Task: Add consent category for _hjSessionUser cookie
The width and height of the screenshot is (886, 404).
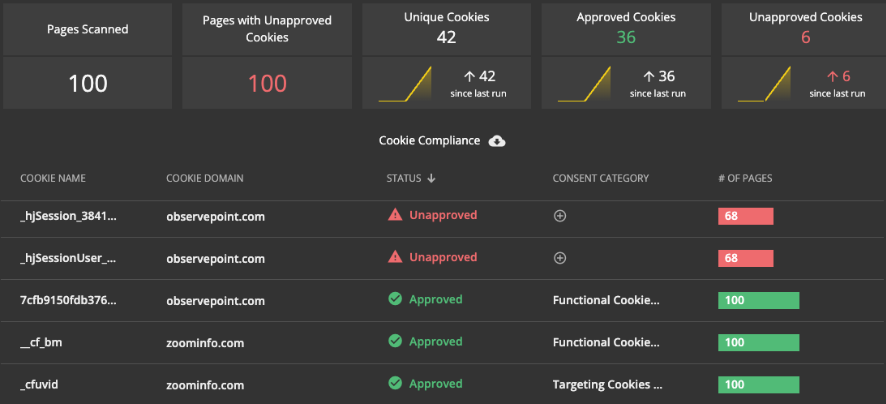Action: [560, 258]
